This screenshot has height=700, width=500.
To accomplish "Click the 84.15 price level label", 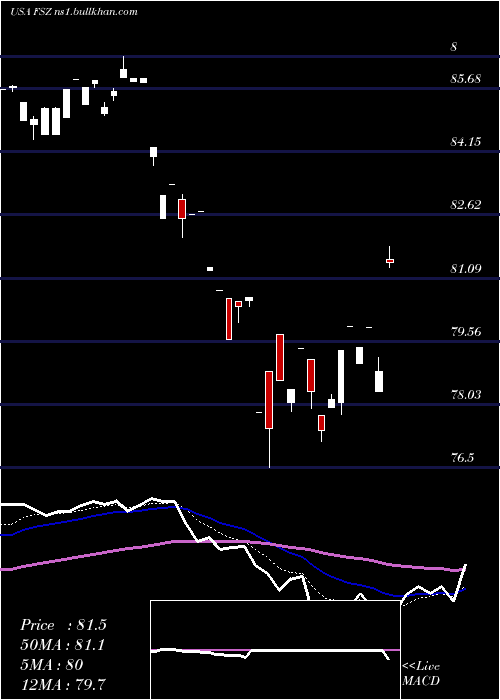I will (466, 142).
